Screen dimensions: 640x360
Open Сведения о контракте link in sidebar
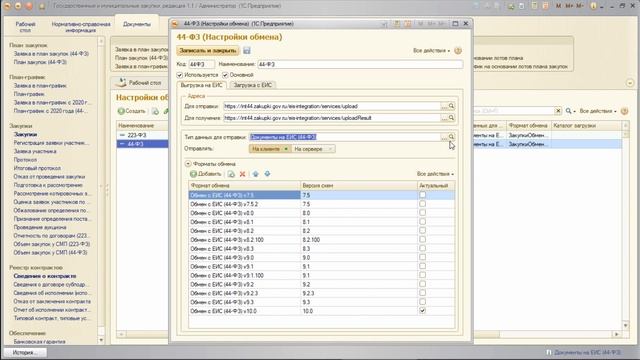[x=44, y=276]
